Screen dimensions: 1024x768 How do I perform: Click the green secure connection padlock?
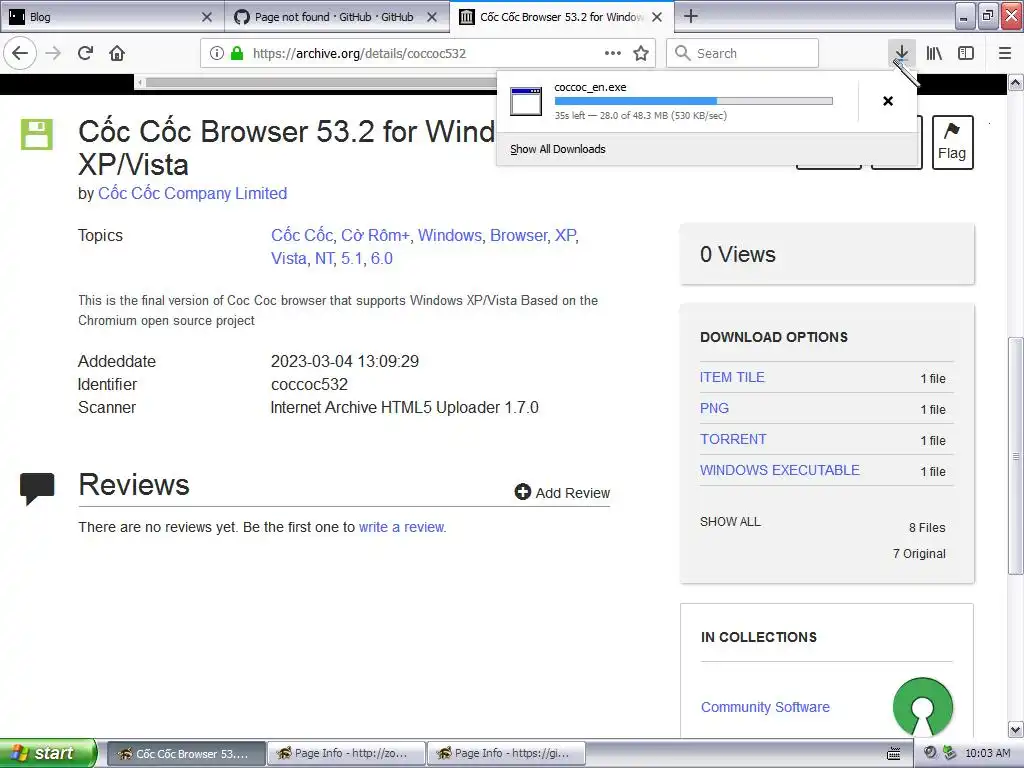pos(237,53)
